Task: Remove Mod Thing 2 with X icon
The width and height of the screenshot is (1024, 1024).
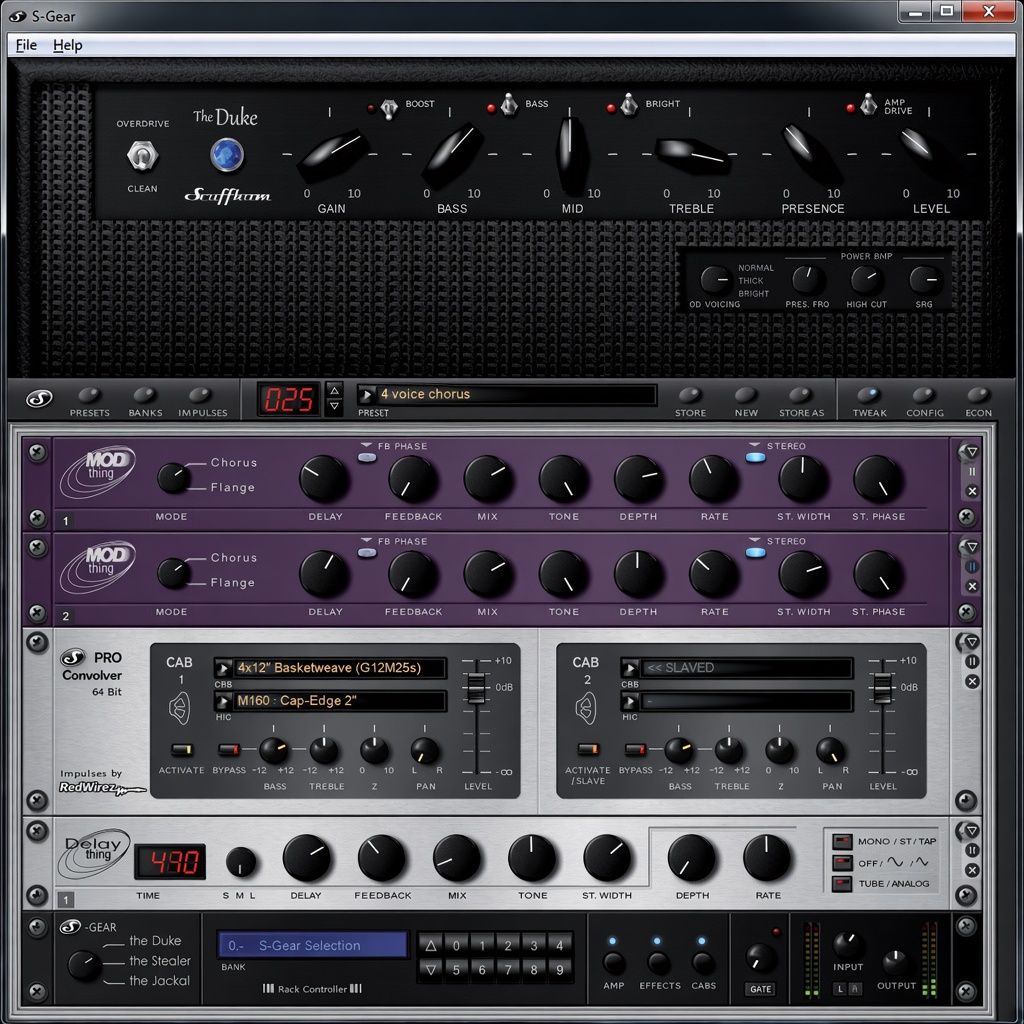Action: (x=972, y=586)
